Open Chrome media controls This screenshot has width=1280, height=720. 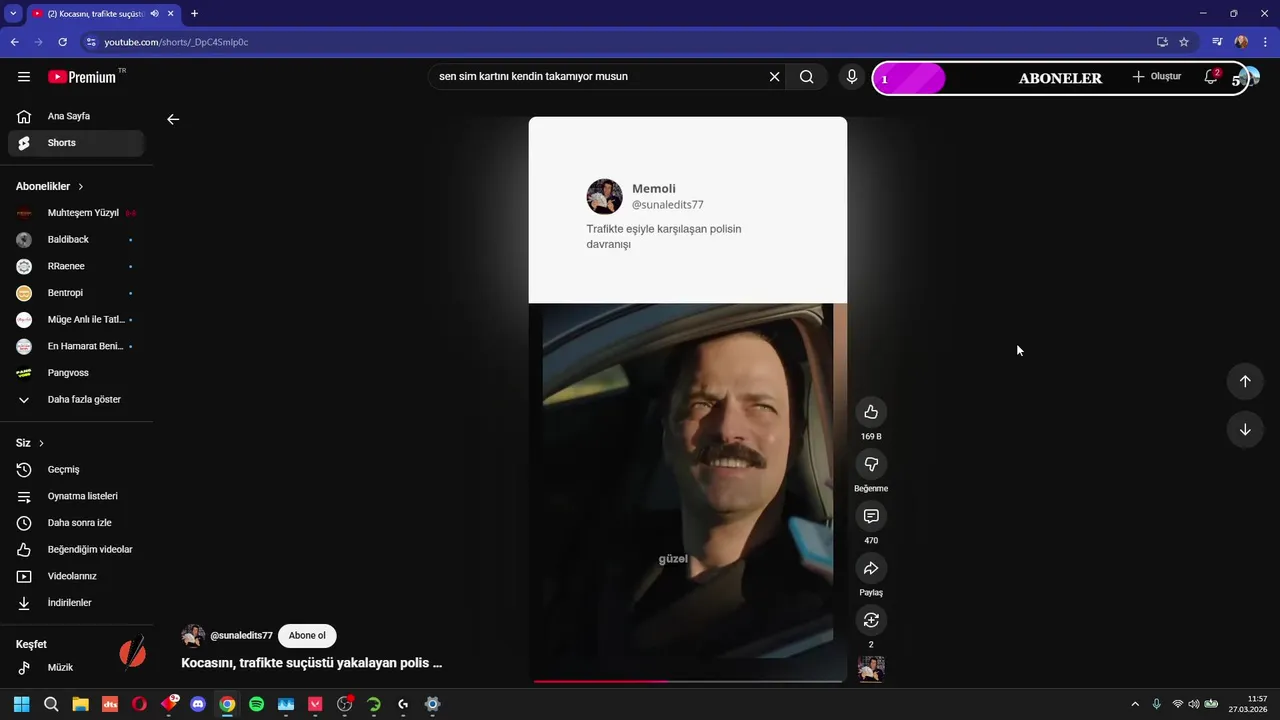(1217, 42)
